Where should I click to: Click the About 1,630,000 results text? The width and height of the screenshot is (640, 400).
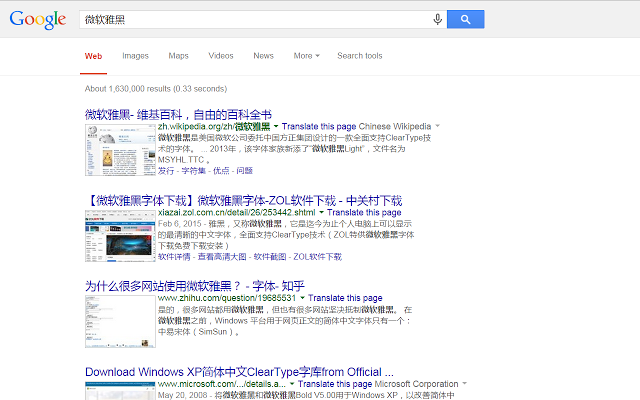[156, 89]
